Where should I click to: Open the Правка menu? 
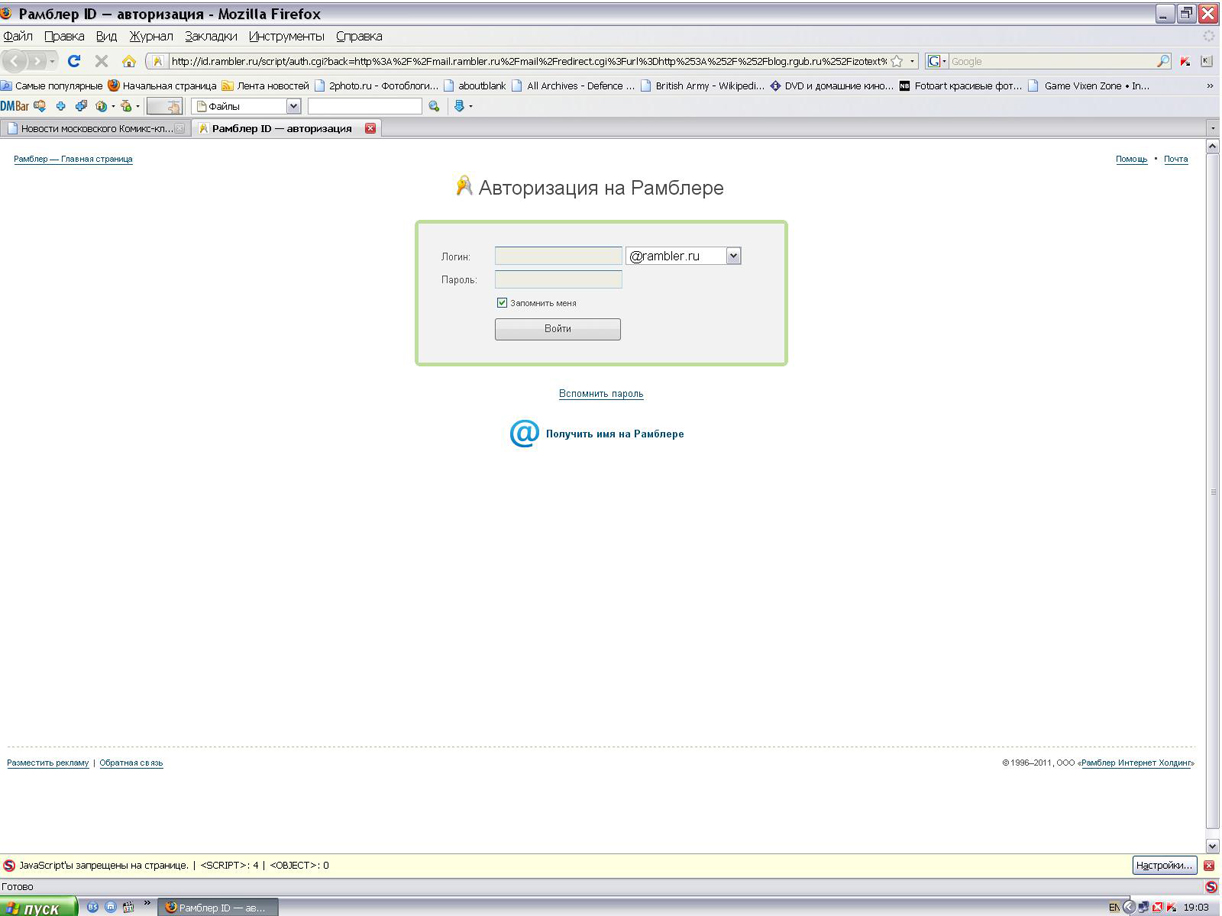coord(64,36)
